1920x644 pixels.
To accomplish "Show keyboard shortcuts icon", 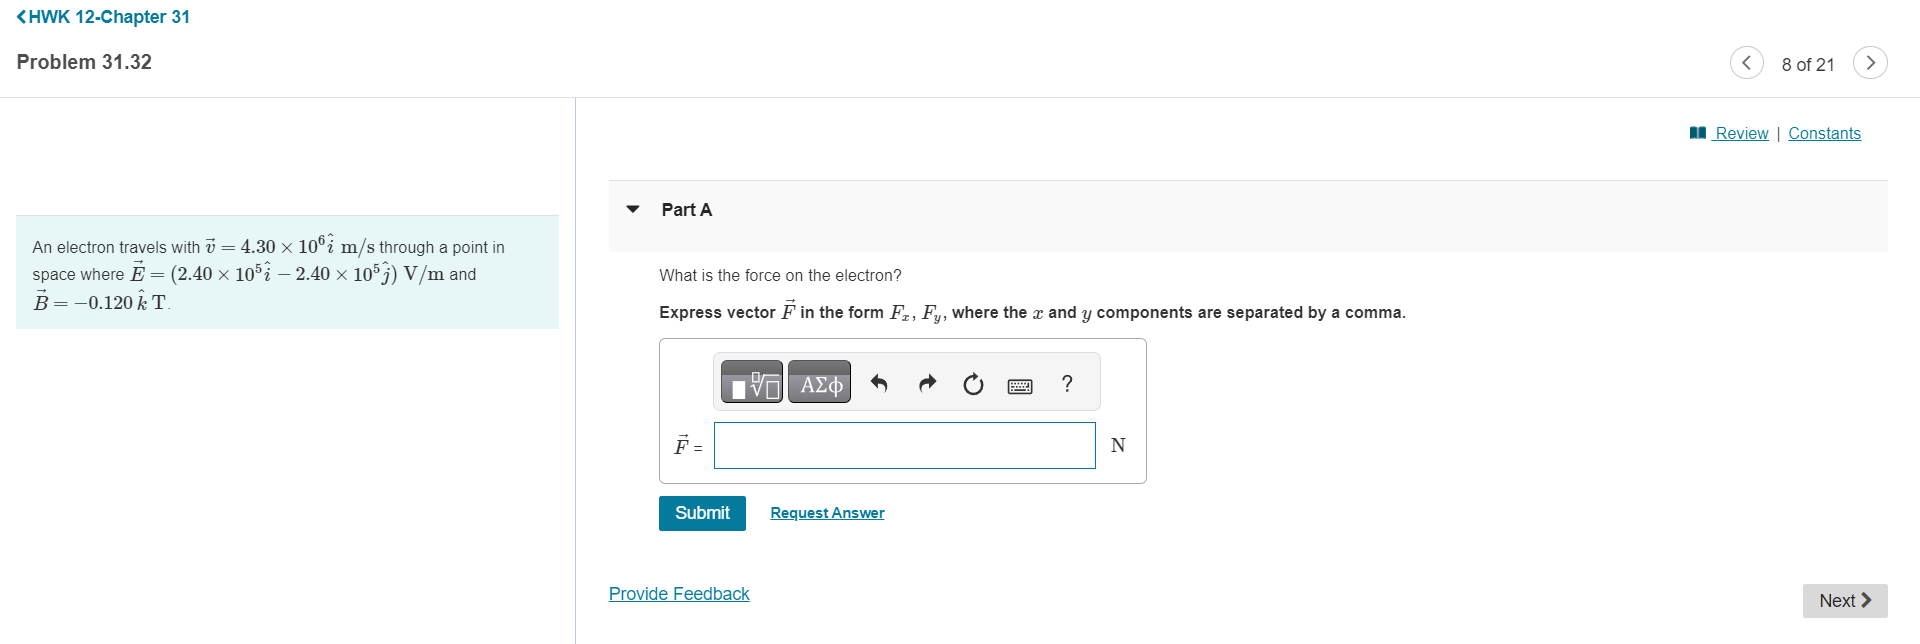I will pos(1020,385).
